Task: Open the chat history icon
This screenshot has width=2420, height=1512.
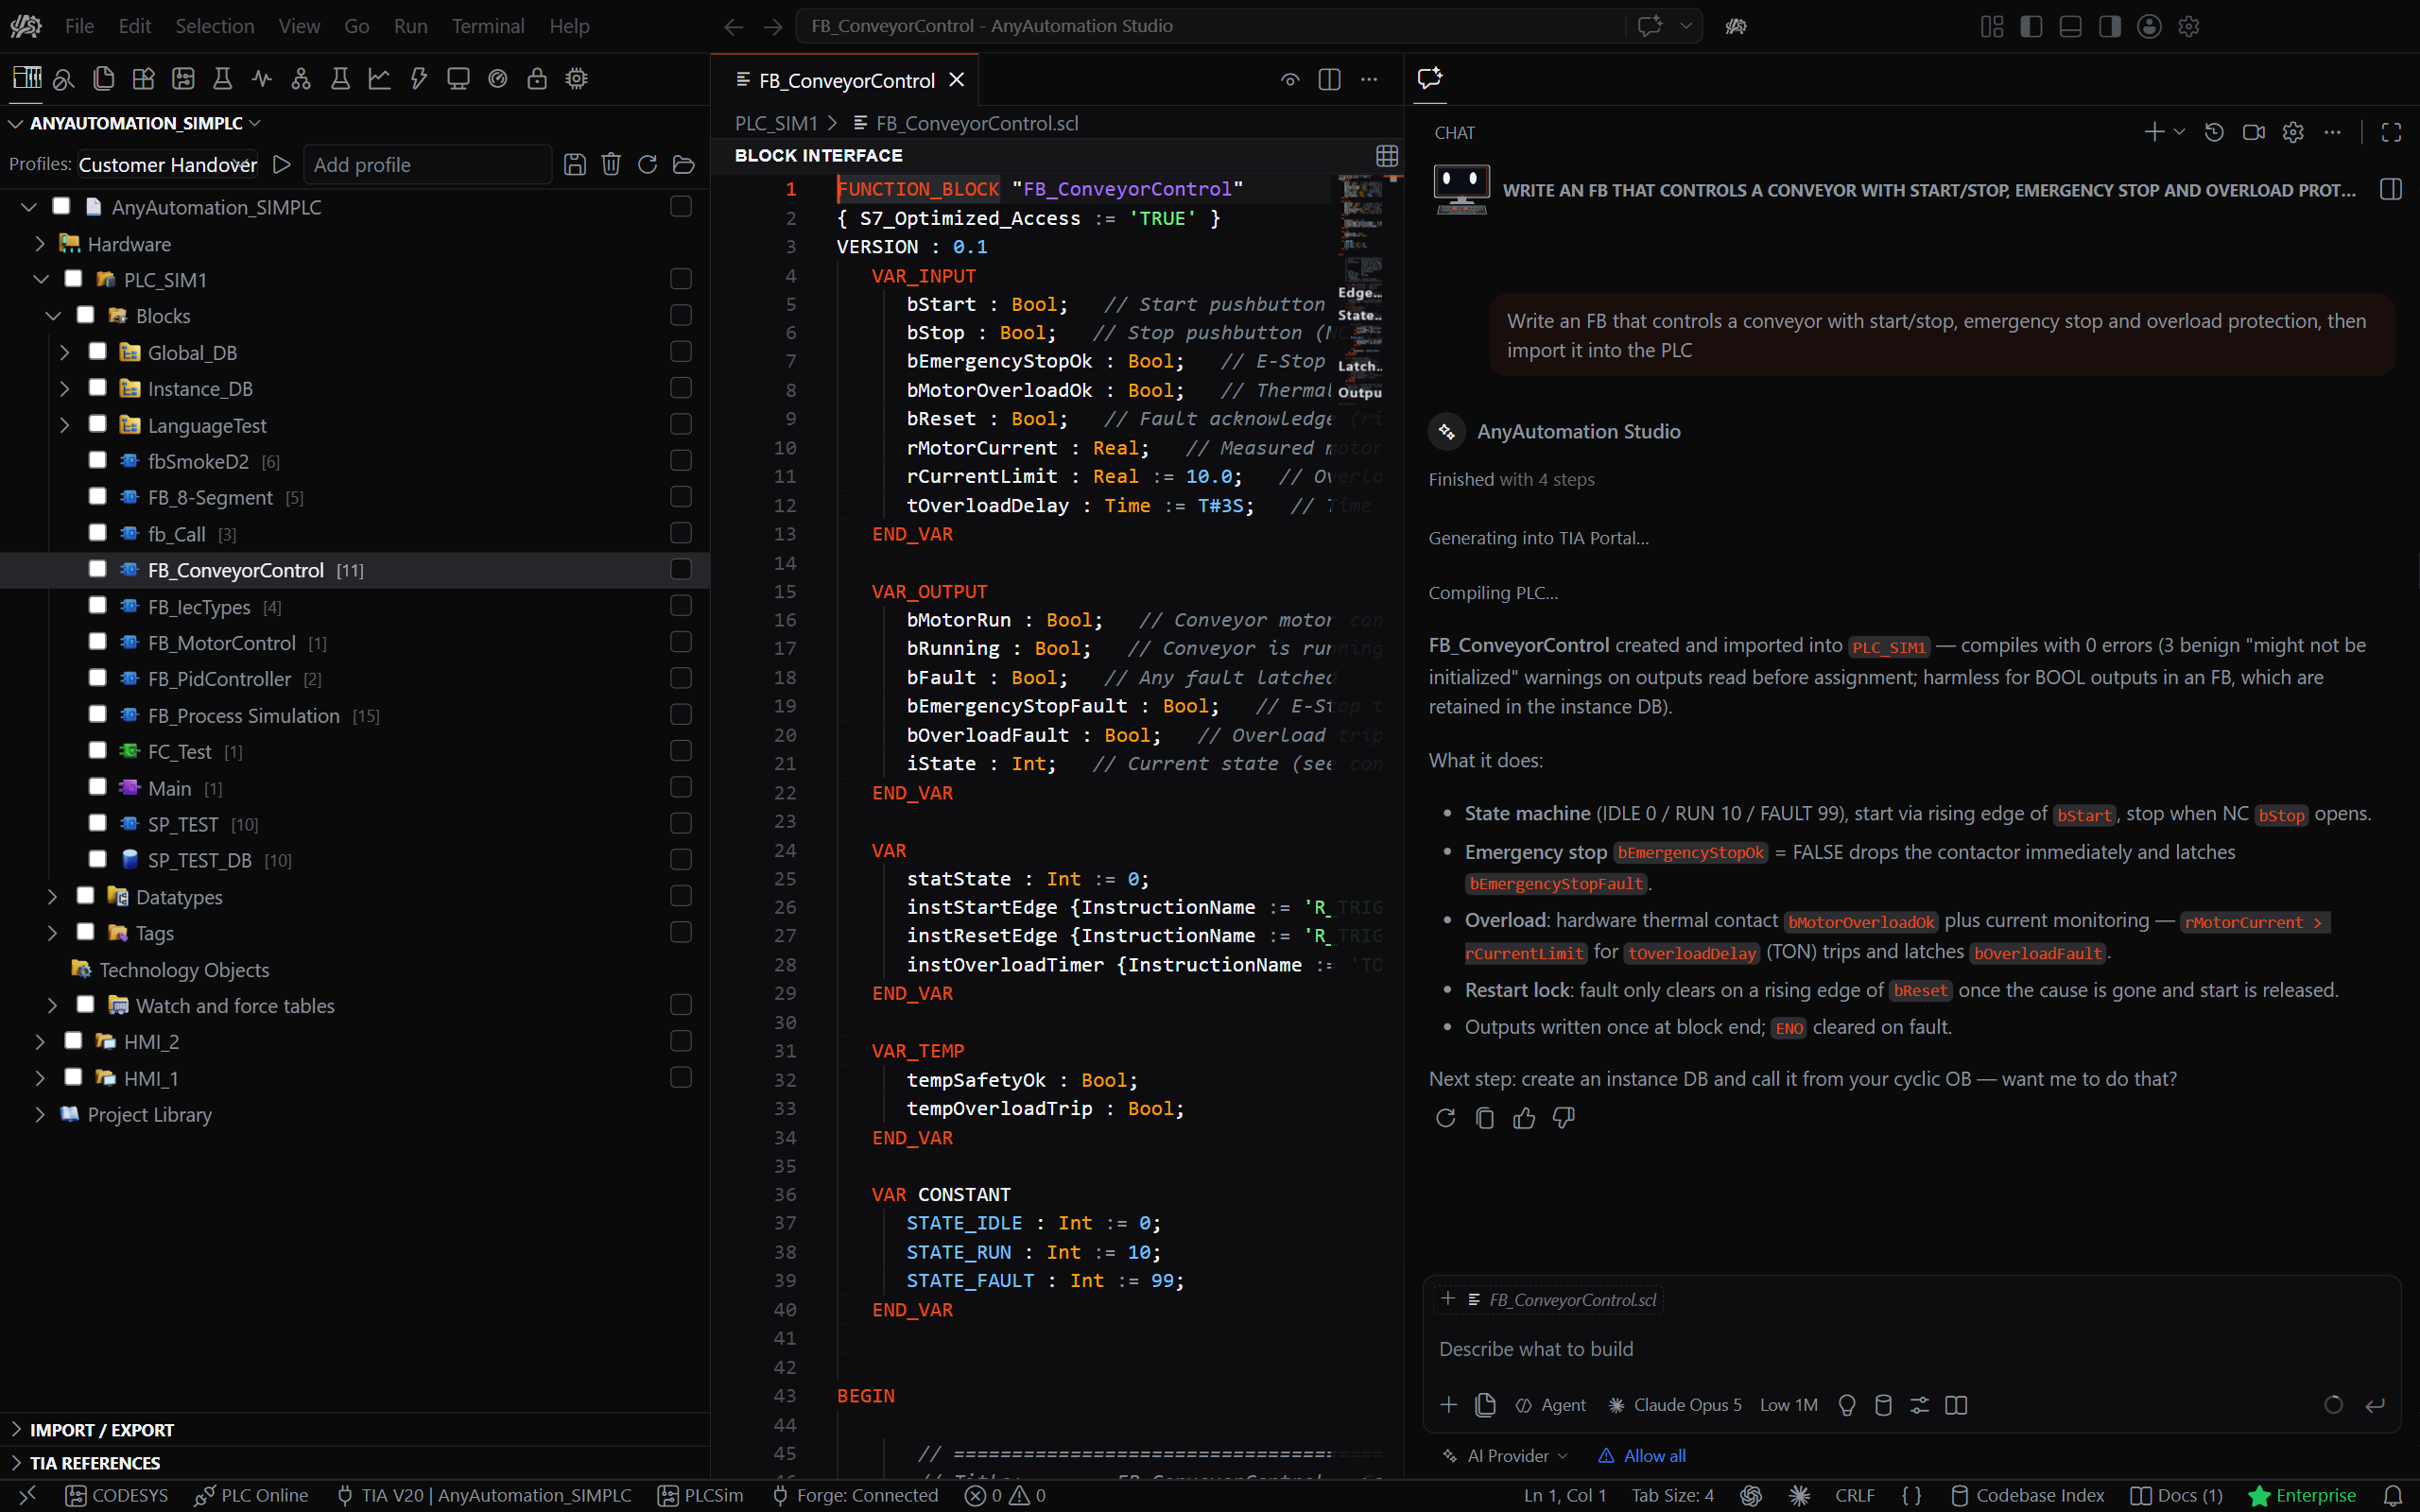Action: 2214,132
